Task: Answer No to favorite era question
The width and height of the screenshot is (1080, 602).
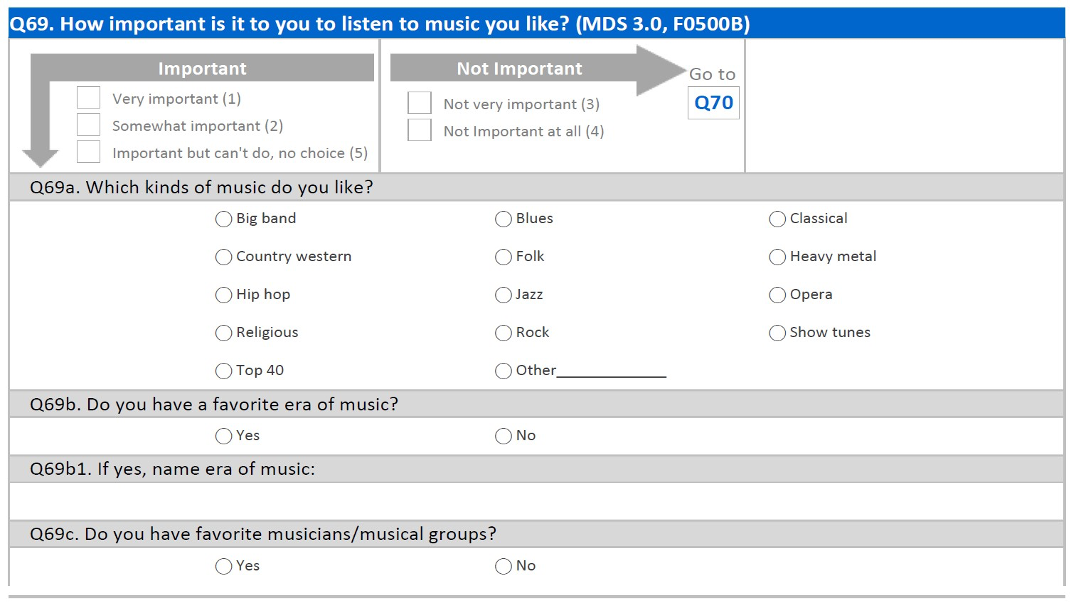Action: click(504, 435)
